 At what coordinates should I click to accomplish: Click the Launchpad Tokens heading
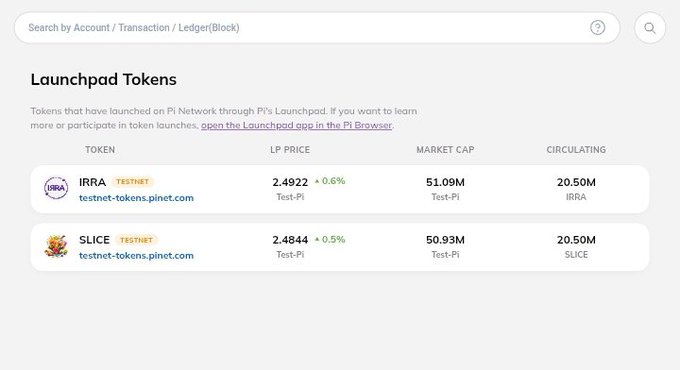tap(104, 80)
